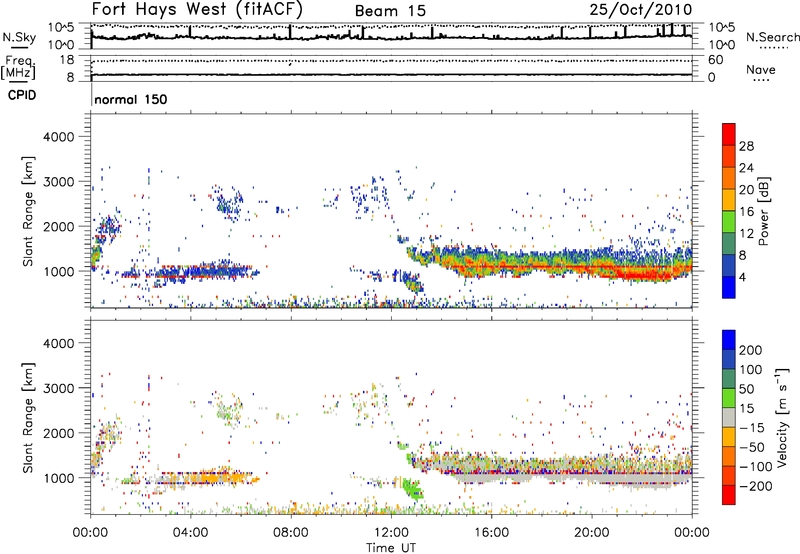
Task: Select the 18 MHz frequency tick
Action: [66, 60]
